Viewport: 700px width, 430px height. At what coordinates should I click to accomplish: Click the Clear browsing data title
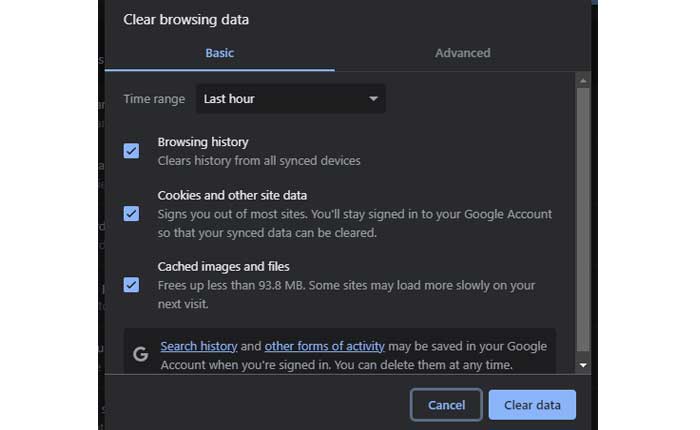click(186, 19)
